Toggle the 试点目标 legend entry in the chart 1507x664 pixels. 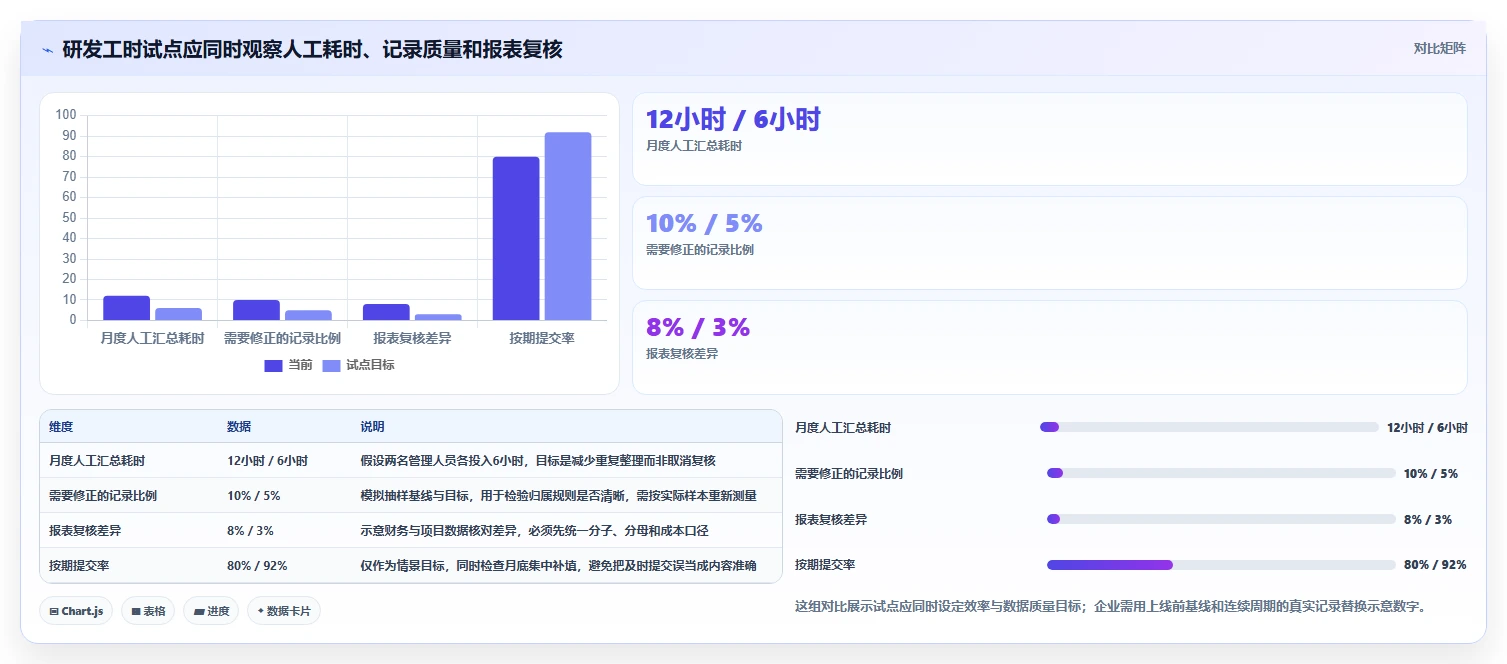358,365
